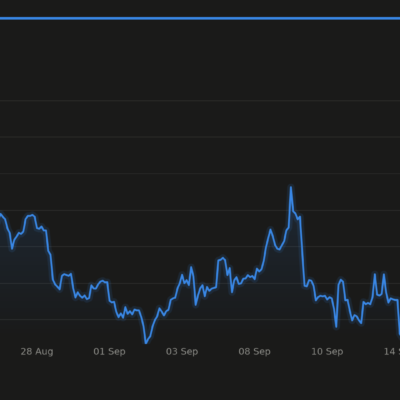This screenshot has height=400, width=400.
Task: Select the line's starting point at left edge
Action: (x=1, y=215)
